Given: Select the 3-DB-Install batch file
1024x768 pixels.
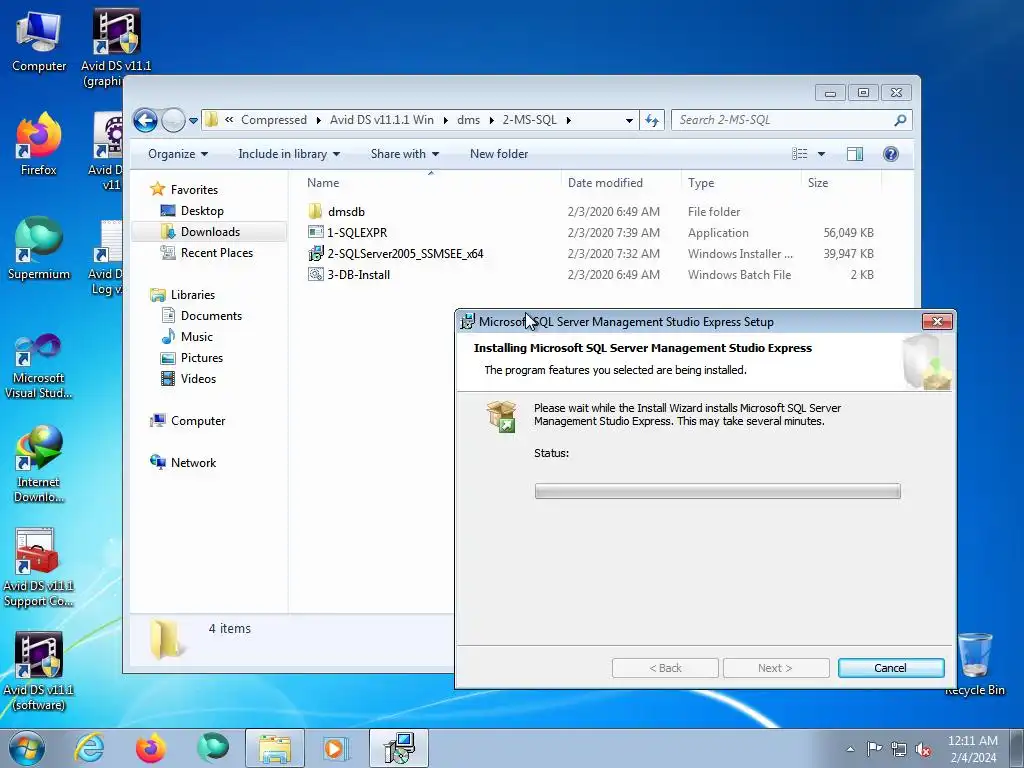Looking at the screenshot, I should point(349,275).
